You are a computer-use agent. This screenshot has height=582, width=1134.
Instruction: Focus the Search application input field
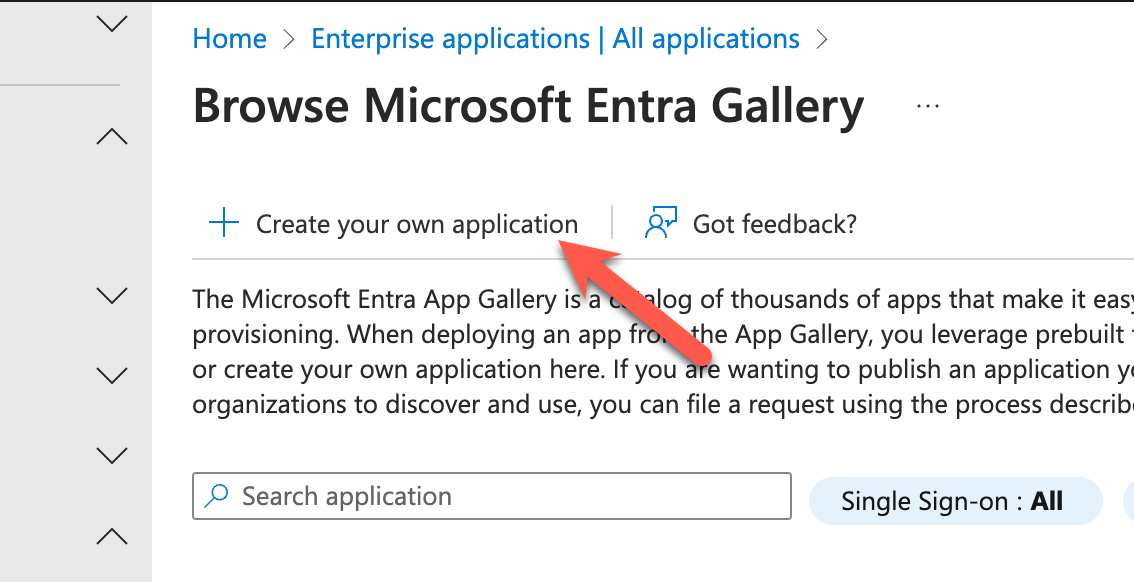click(x=500, y=496)
